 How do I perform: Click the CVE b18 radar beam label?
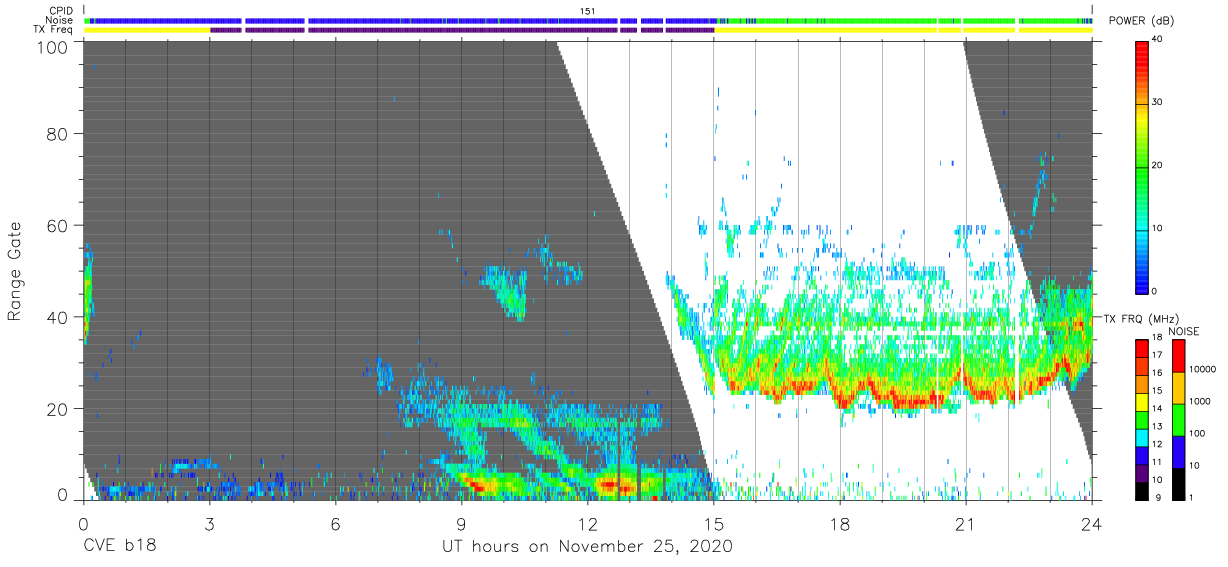(118, 547)
